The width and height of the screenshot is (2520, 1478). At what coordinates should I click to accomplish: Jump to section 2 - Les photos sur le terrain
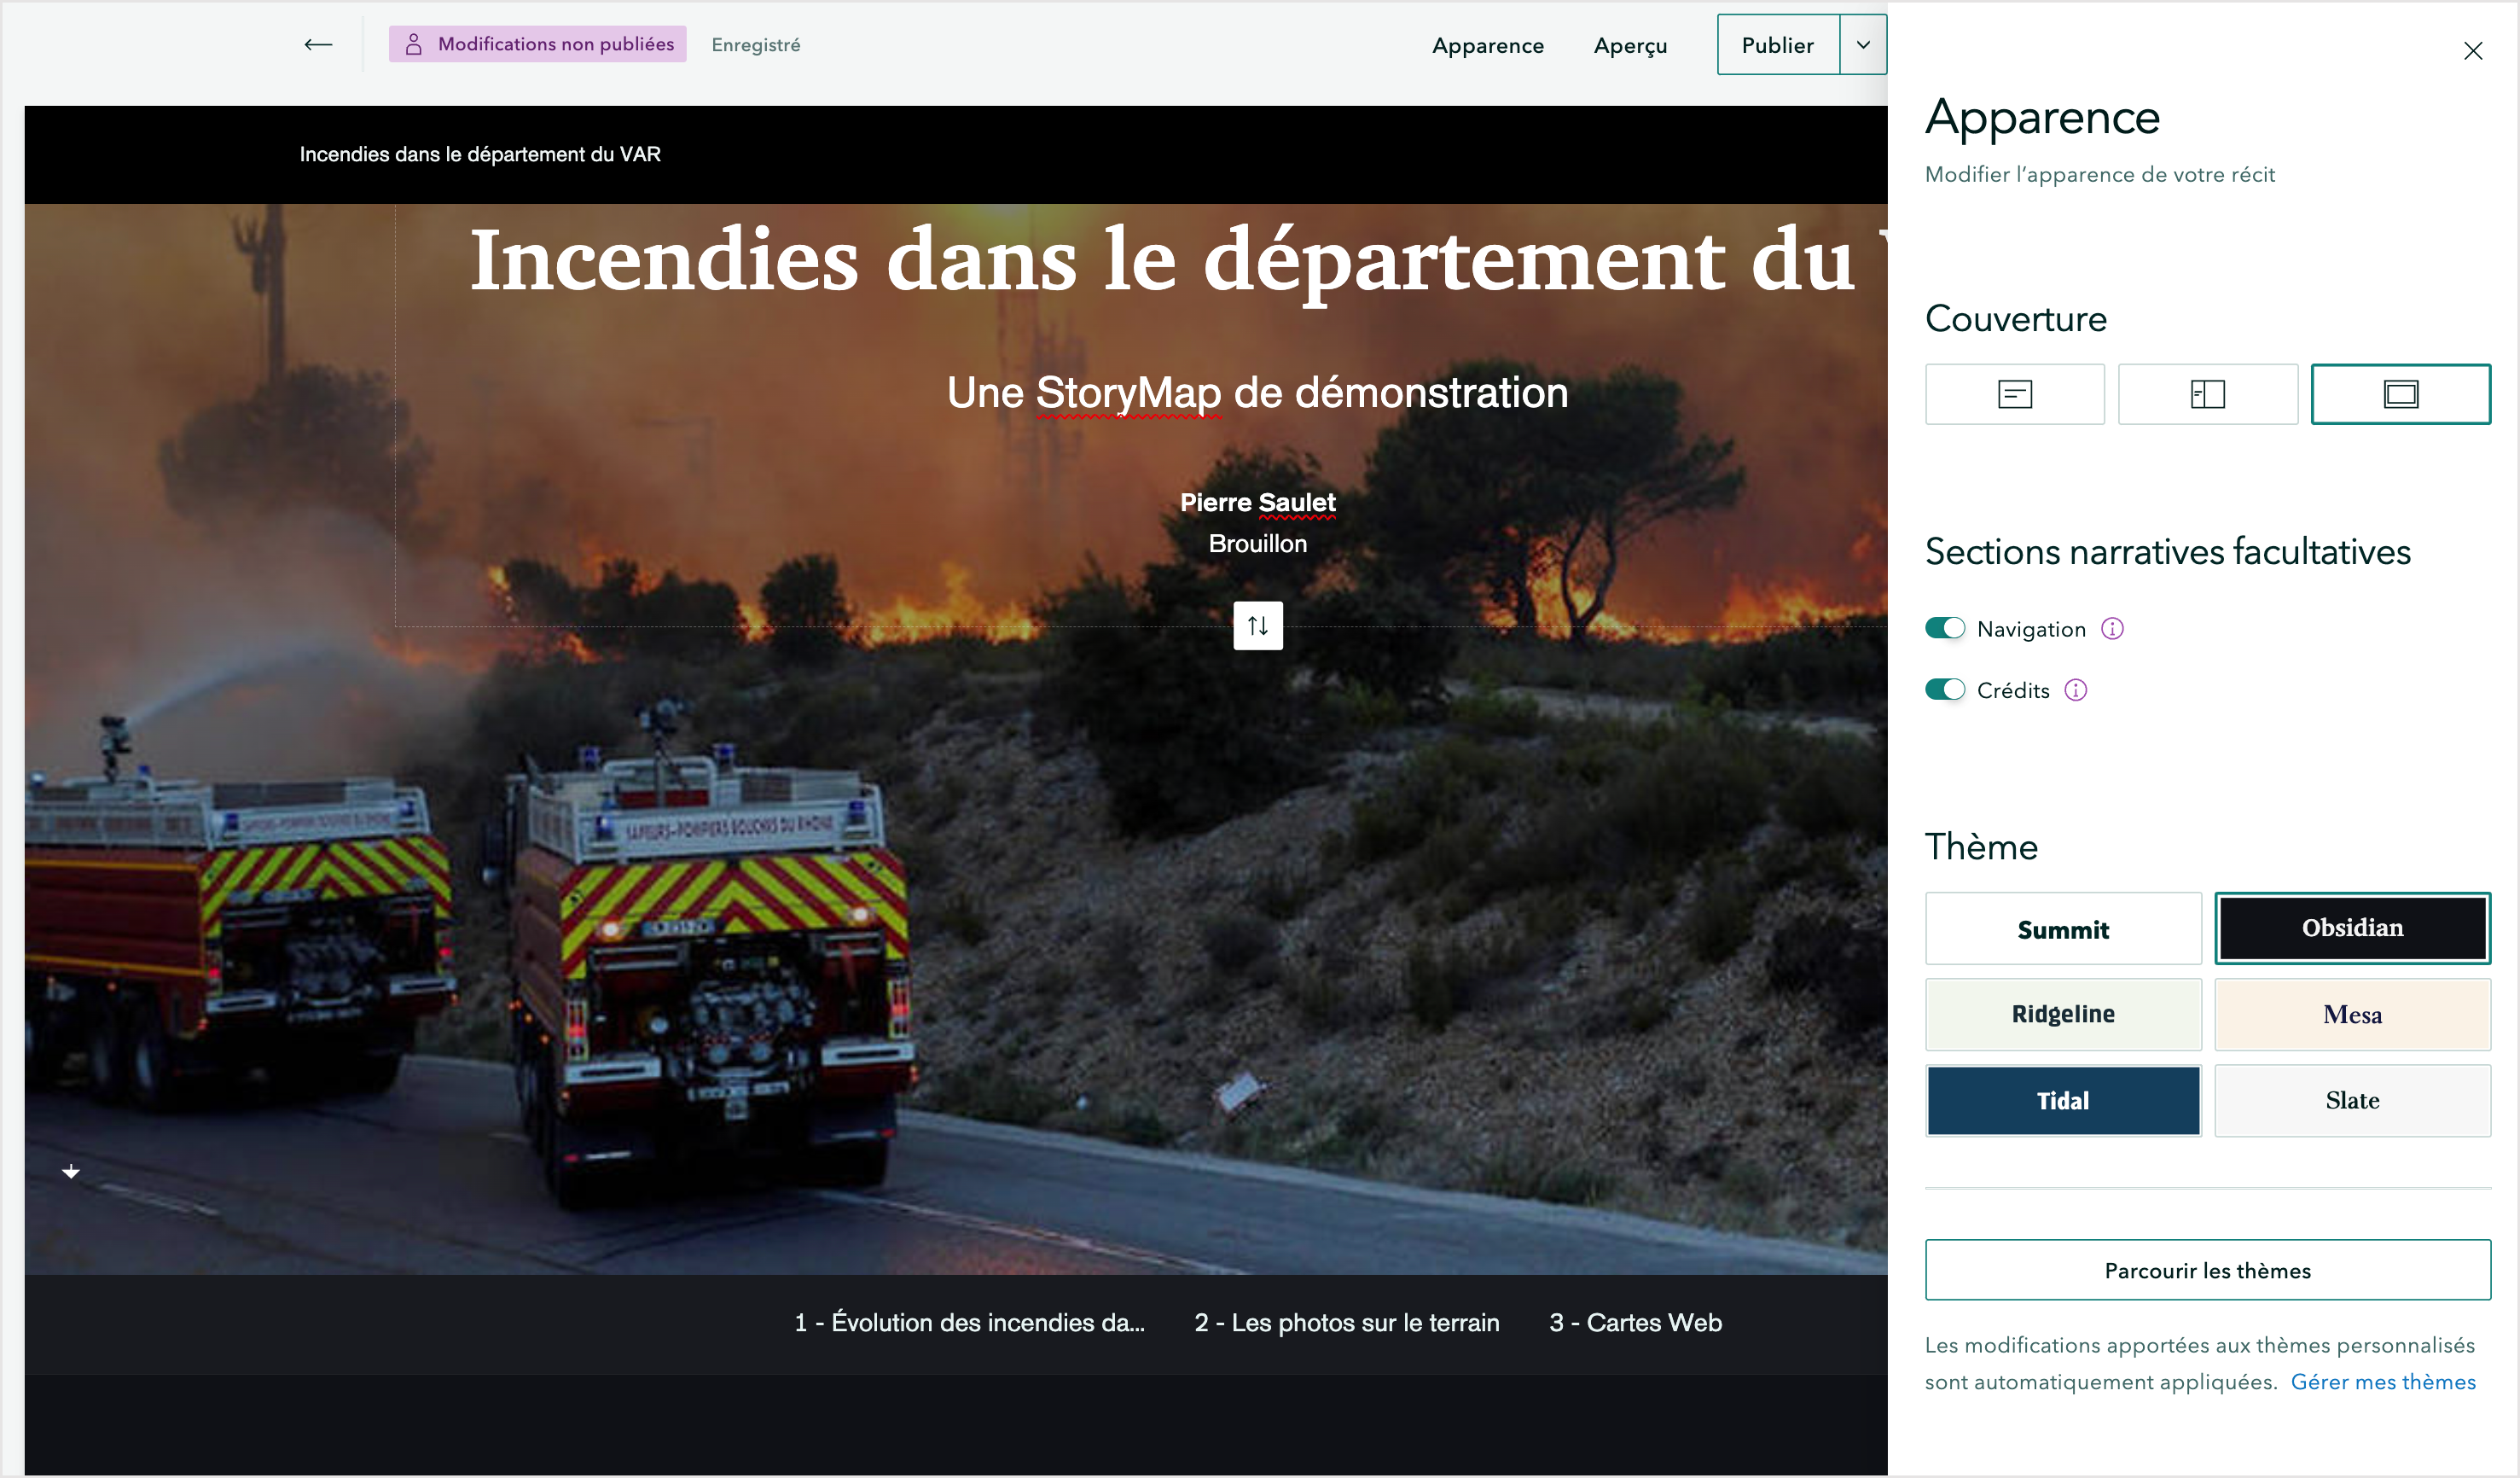pos(1346,1322)
